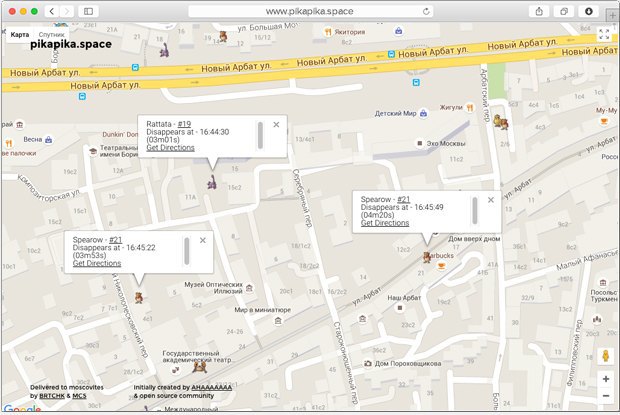Close the Spearow popup disappearing at 16:45:22
This screenshot has width=620, height=415.
tap(203, 240)
